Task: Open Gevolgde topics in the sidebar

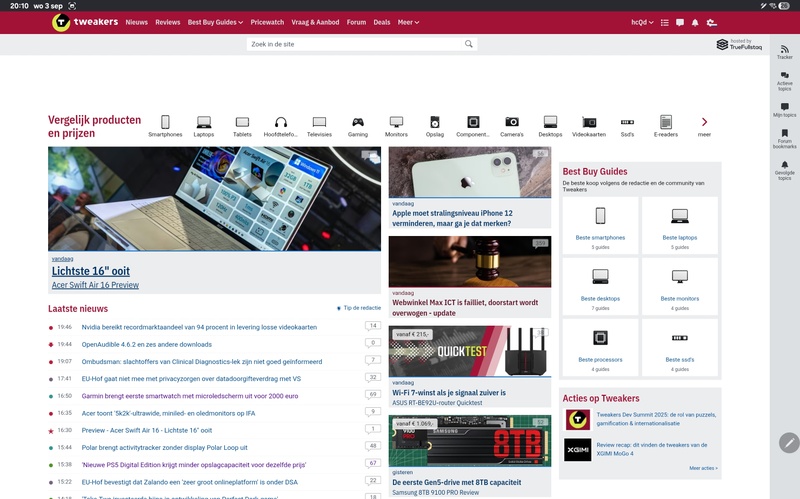Action: [x=785, y=170]
